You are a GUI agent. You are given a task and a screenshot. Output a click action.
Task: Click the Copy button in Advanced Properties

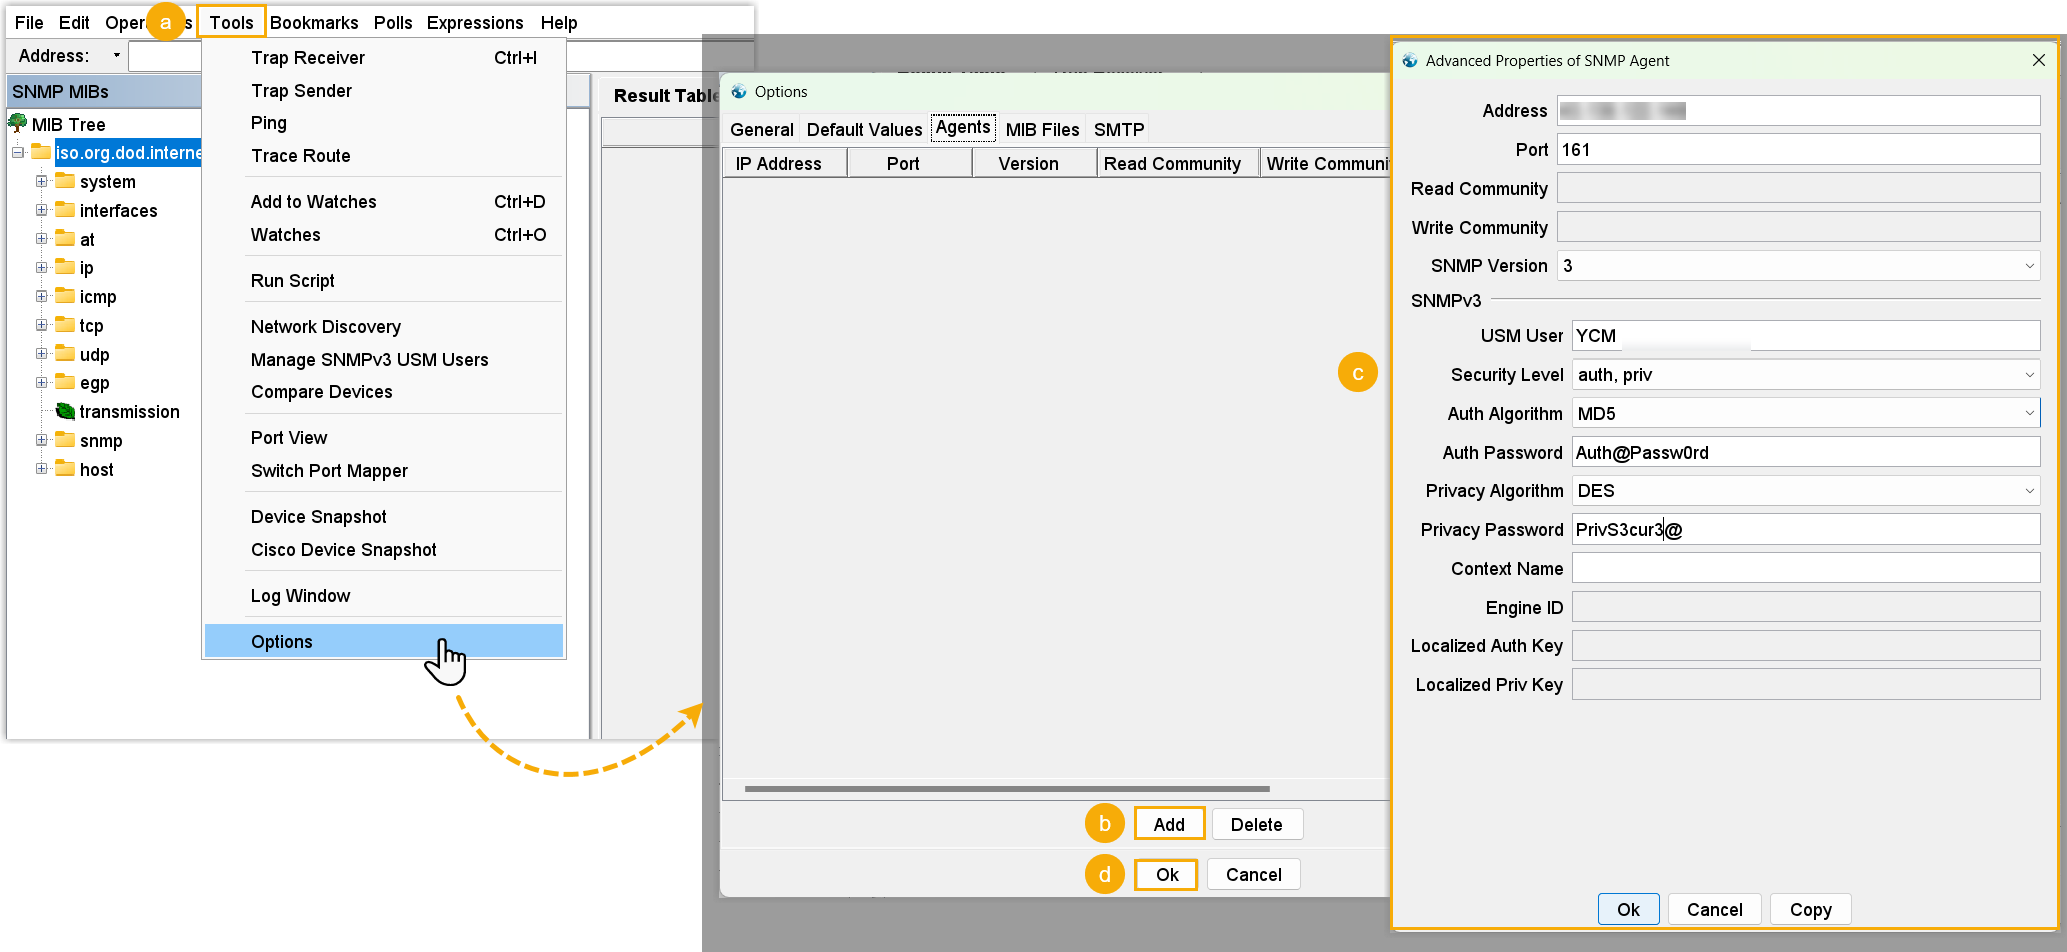tap(1810, 909)
